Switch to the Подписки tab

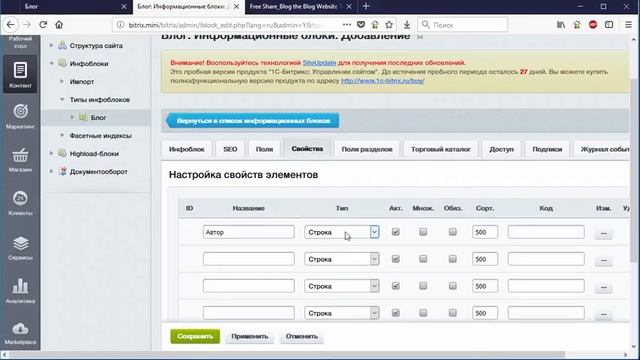[x=547, y=149]
